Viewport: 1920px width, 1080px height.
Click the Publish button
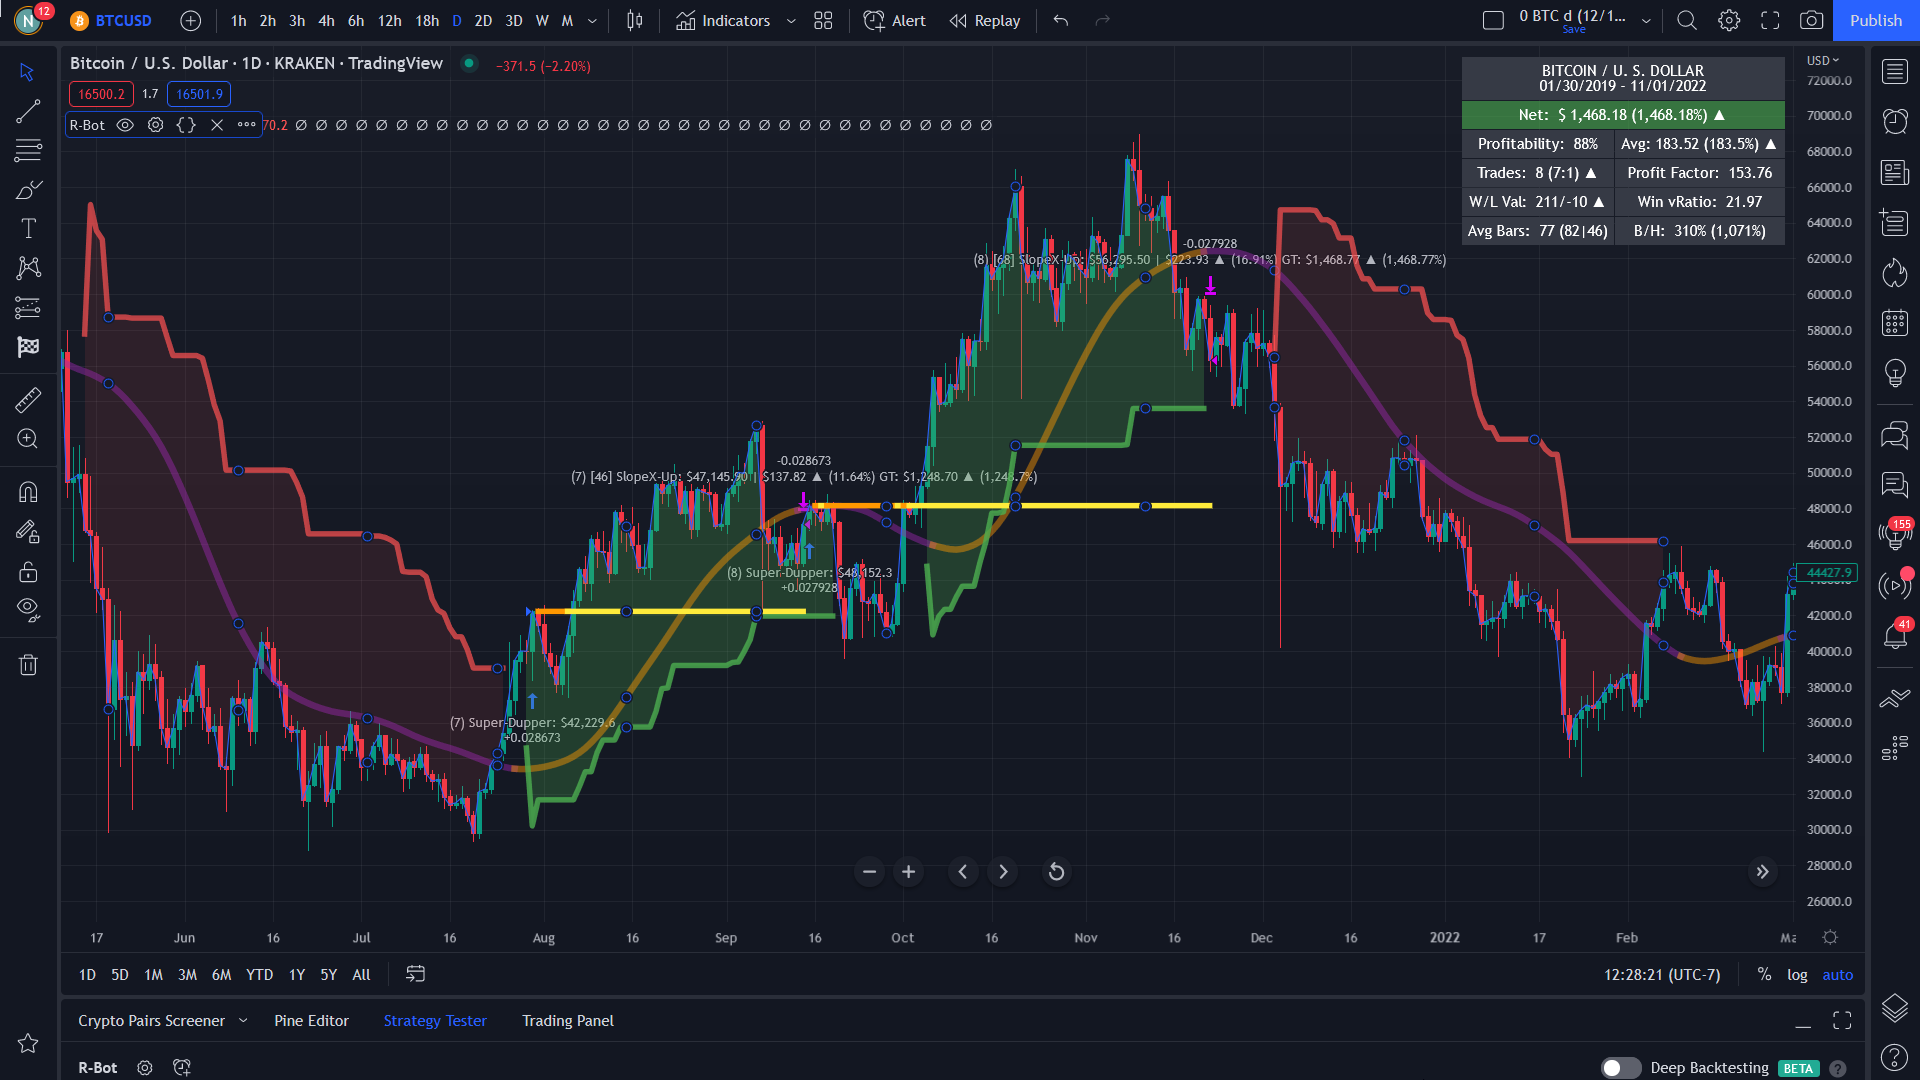pos(1875,20)
